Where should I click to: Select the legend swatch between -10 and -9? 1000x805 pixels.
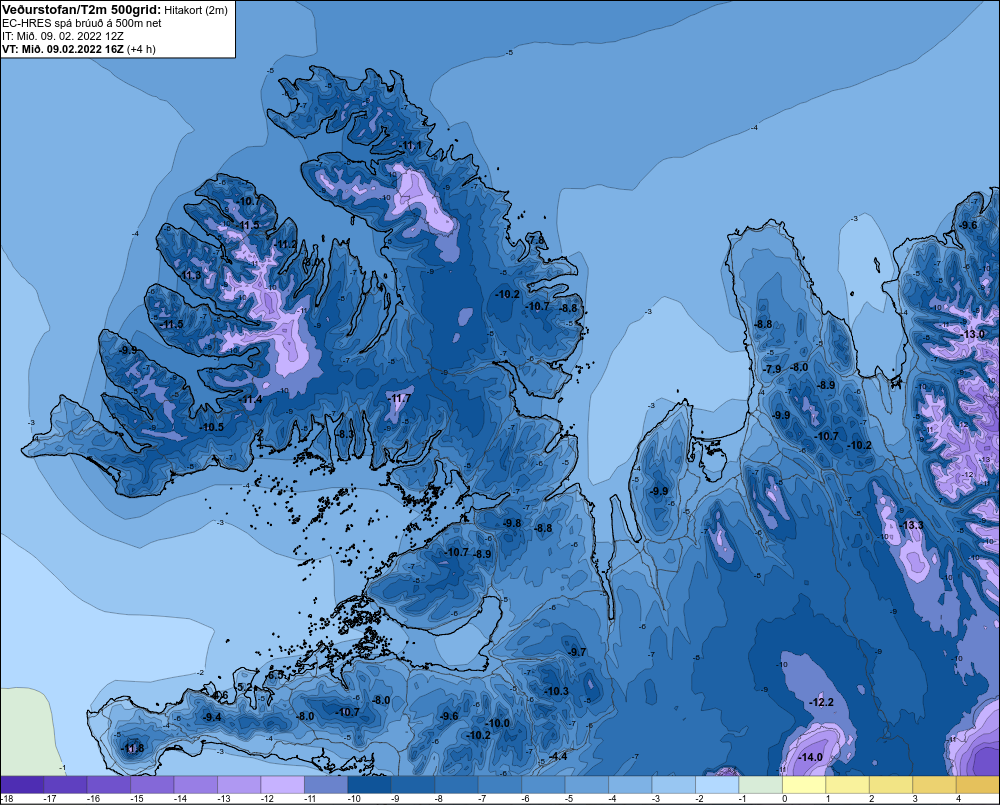tap(369, 785)
